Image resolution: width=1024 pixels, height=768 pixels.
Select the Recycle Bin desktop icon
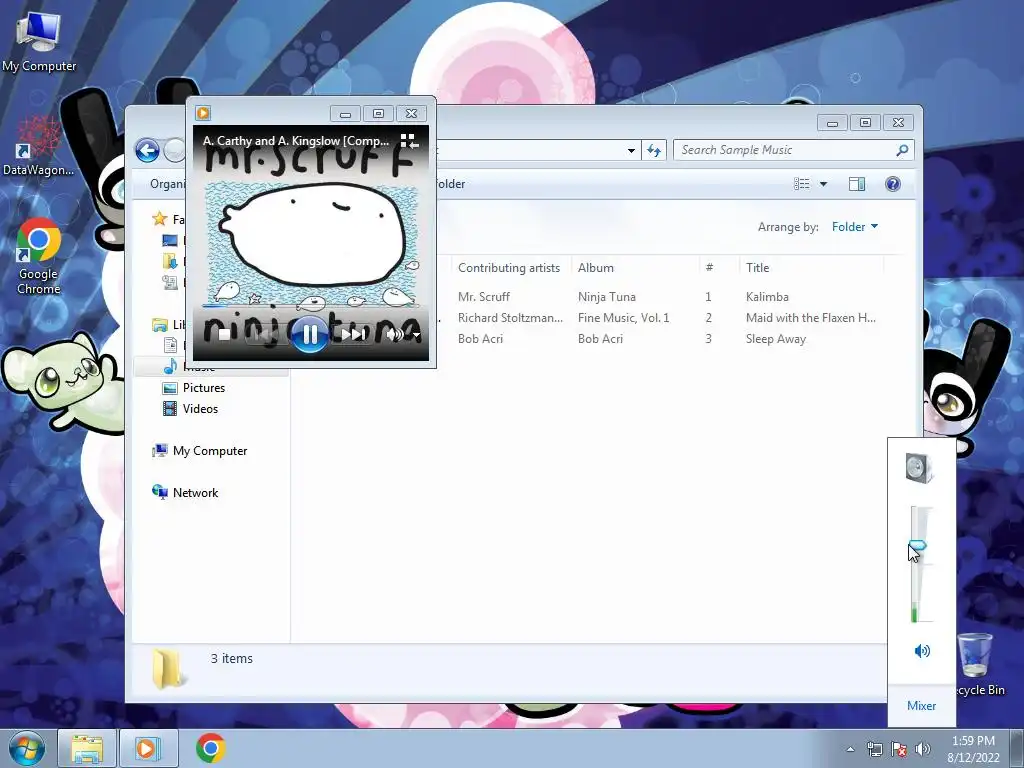tap(976, 665)
